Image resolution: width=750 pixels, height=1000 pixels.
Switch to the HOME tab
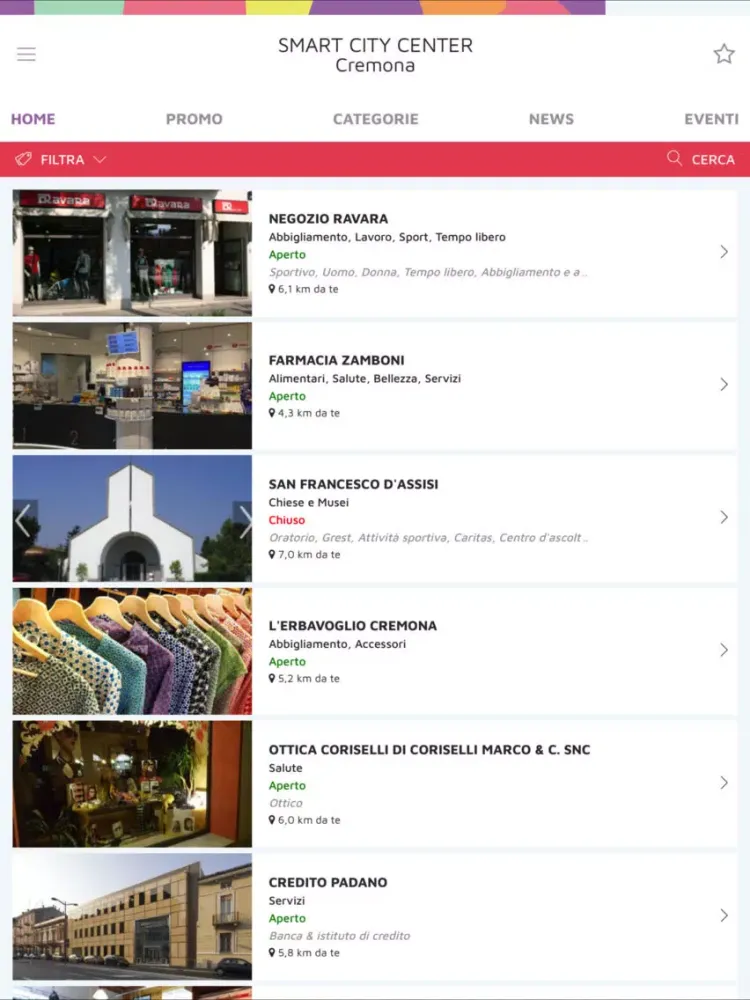[33, 119]
